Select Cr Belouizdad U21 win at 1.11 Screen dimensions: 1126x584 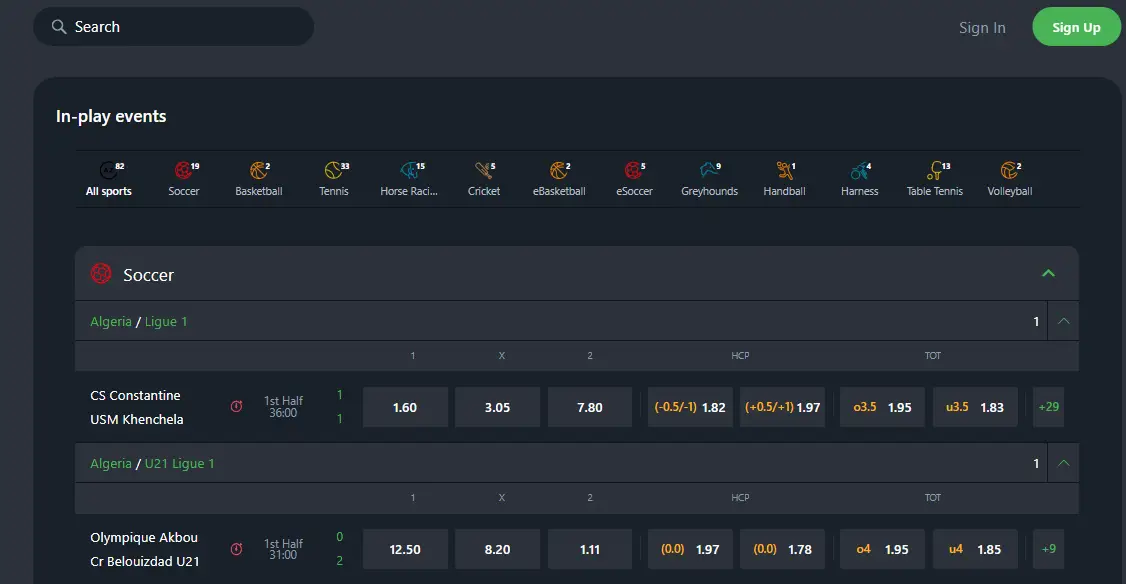(x=590, y=550)
